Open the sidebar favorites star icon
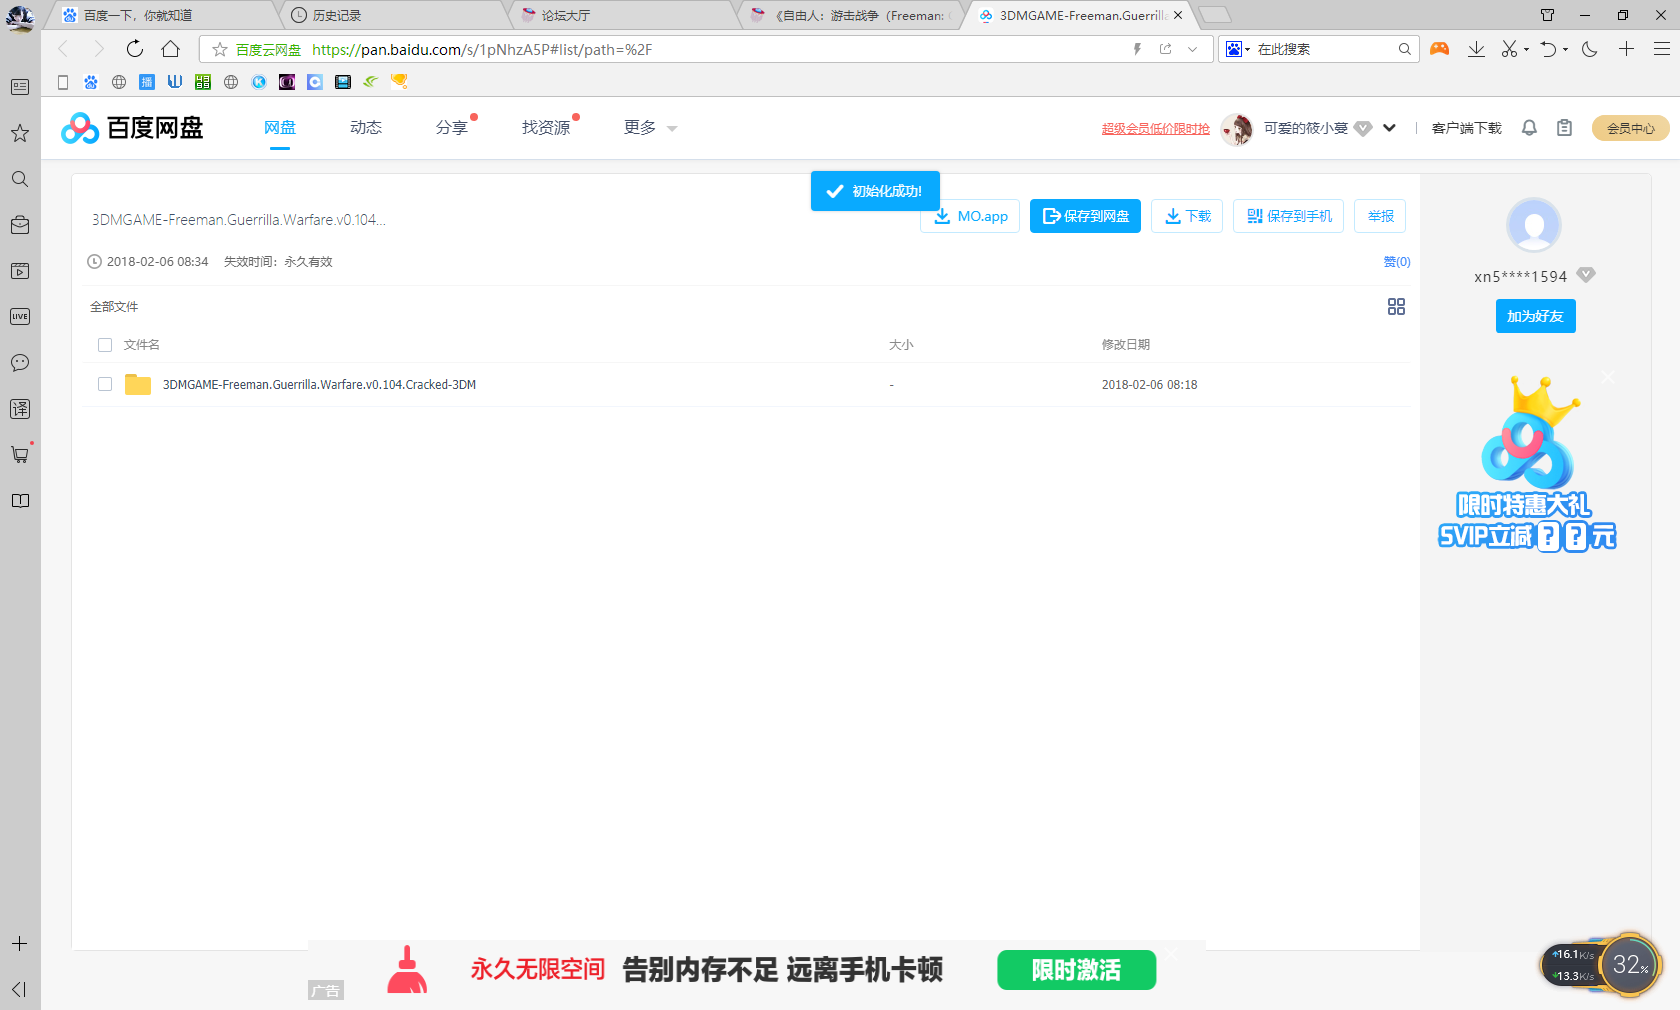Screen dimensions: 1680x1010 [20, 133]
